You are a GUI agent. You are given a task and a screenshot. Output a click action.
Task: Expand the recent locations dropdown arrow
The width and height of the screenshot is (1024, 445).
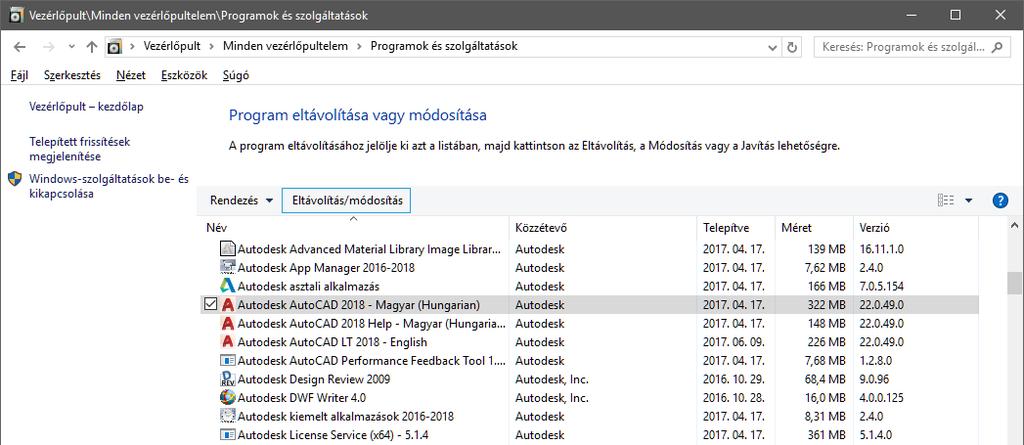(72, 47)
